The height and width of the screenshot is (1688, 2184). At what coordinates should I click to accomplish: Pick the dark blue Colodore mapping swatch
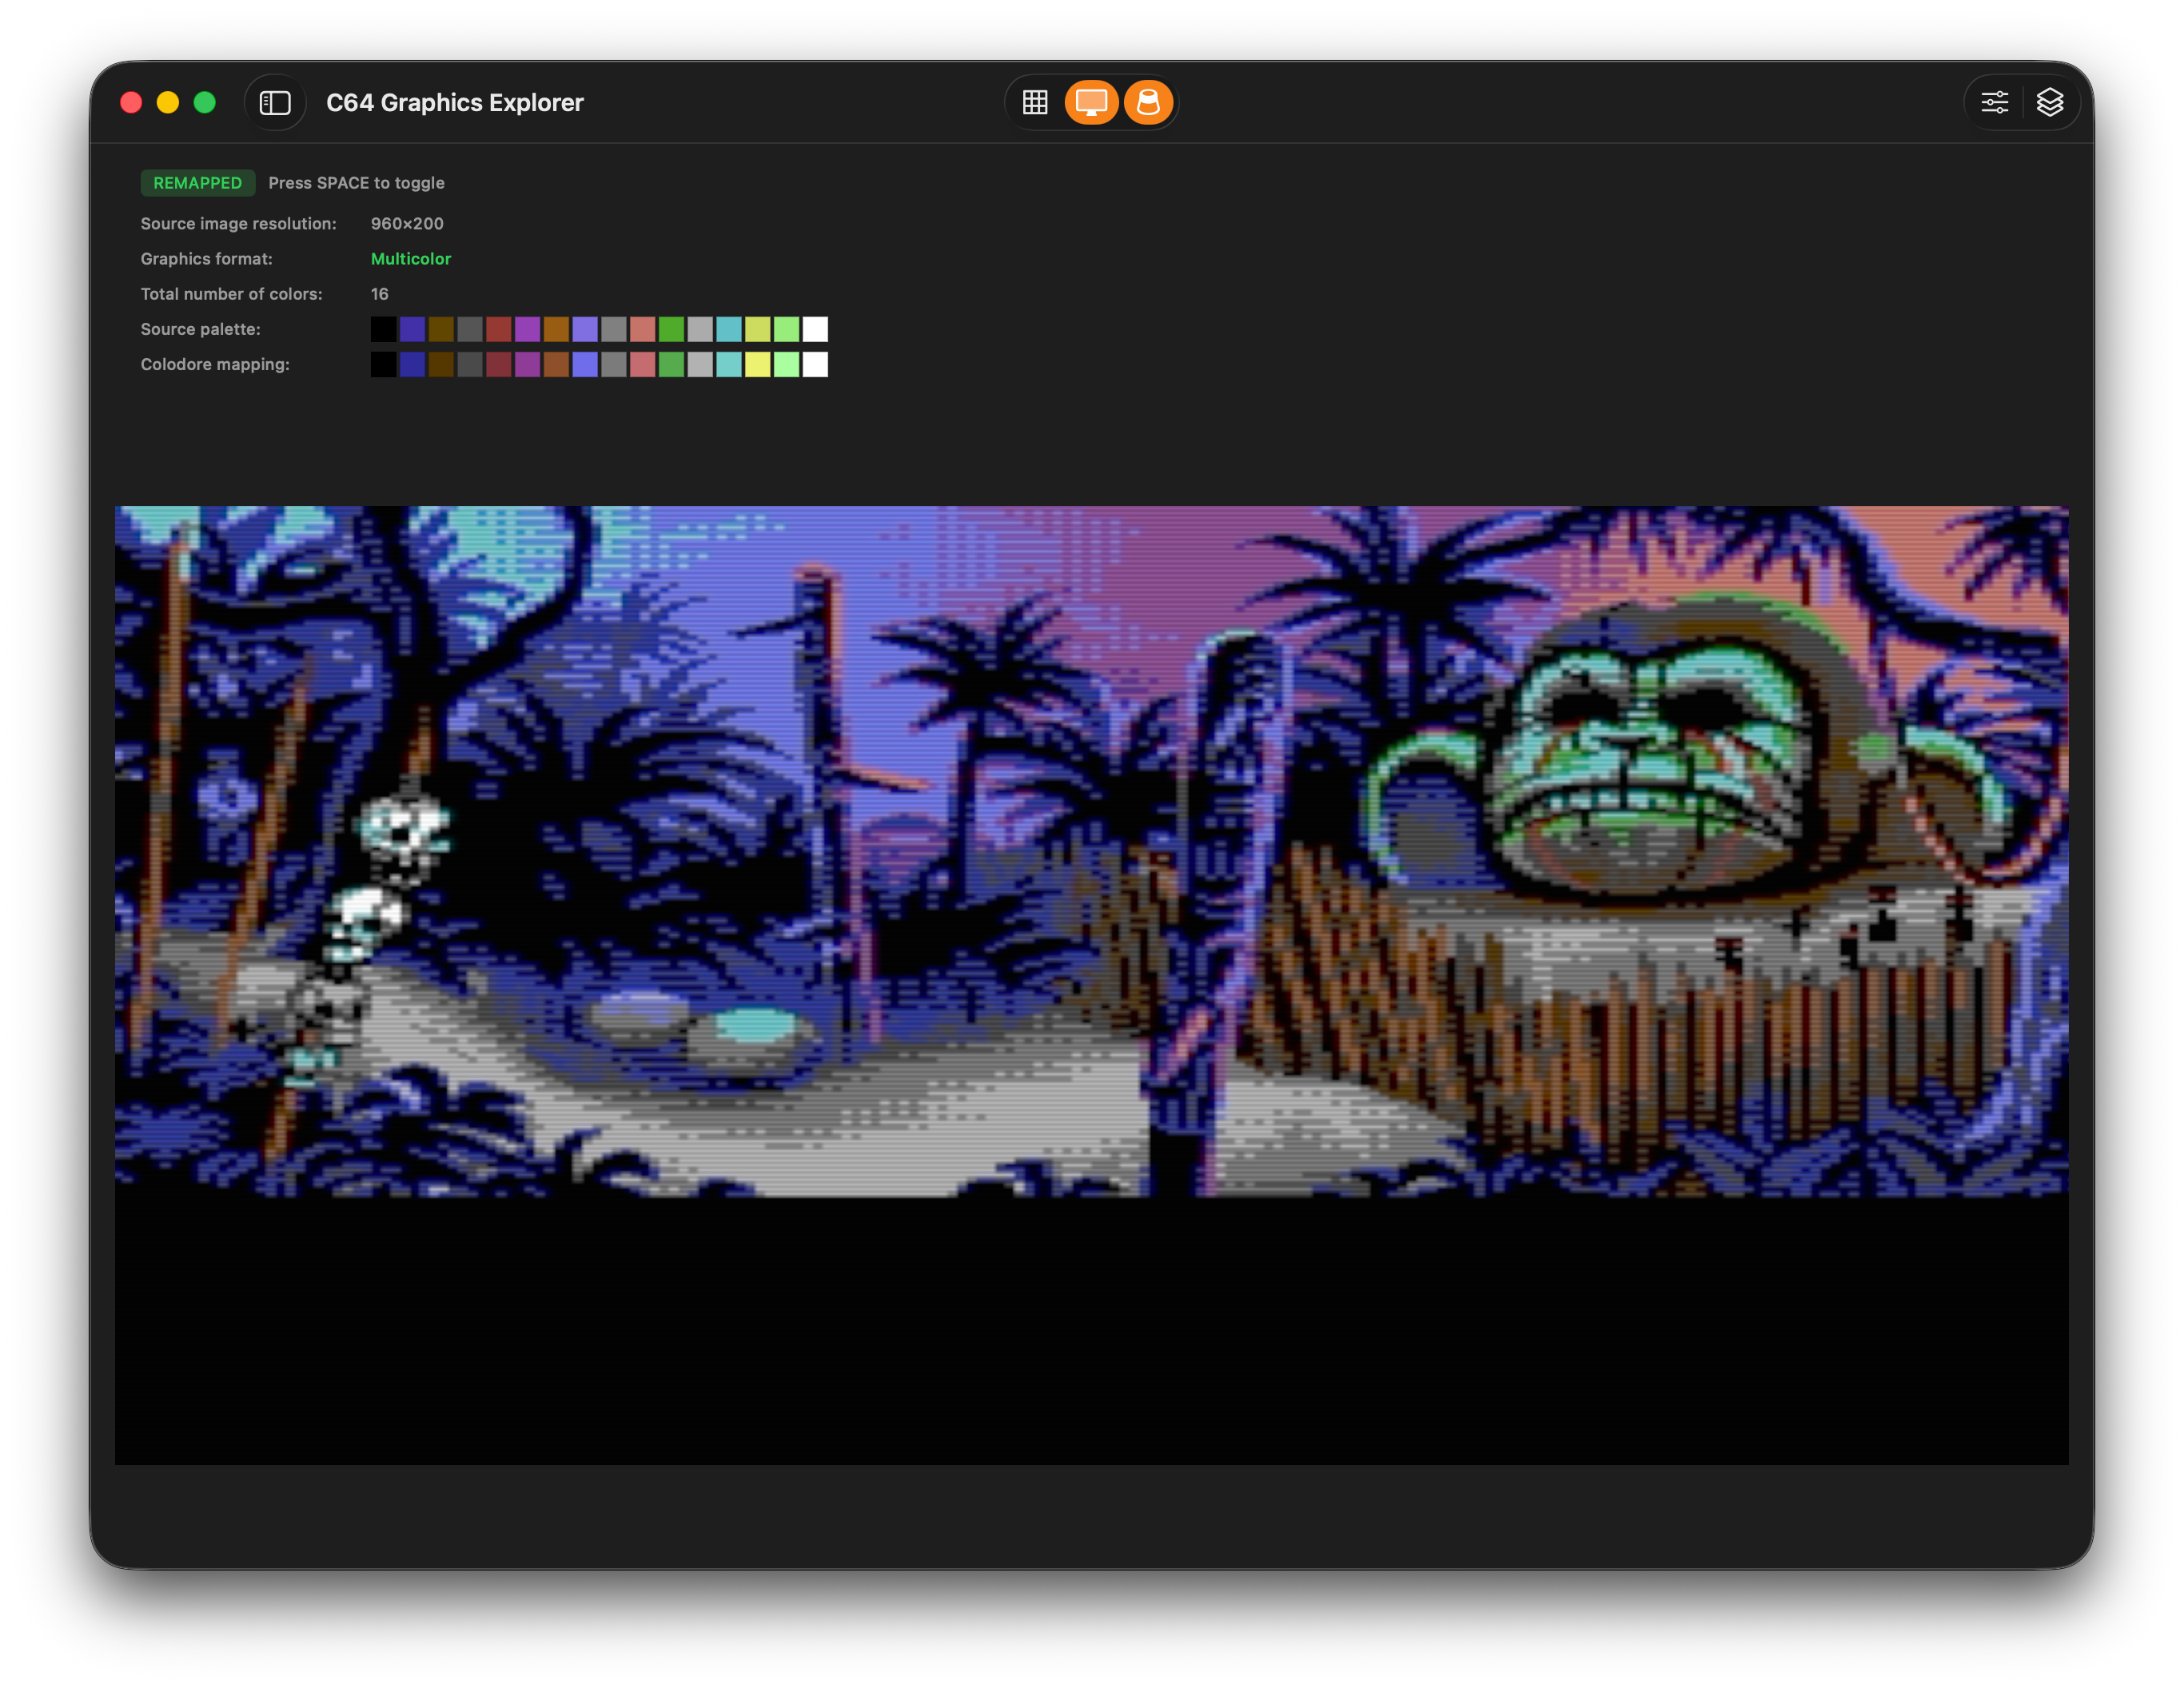pos(412,365)
